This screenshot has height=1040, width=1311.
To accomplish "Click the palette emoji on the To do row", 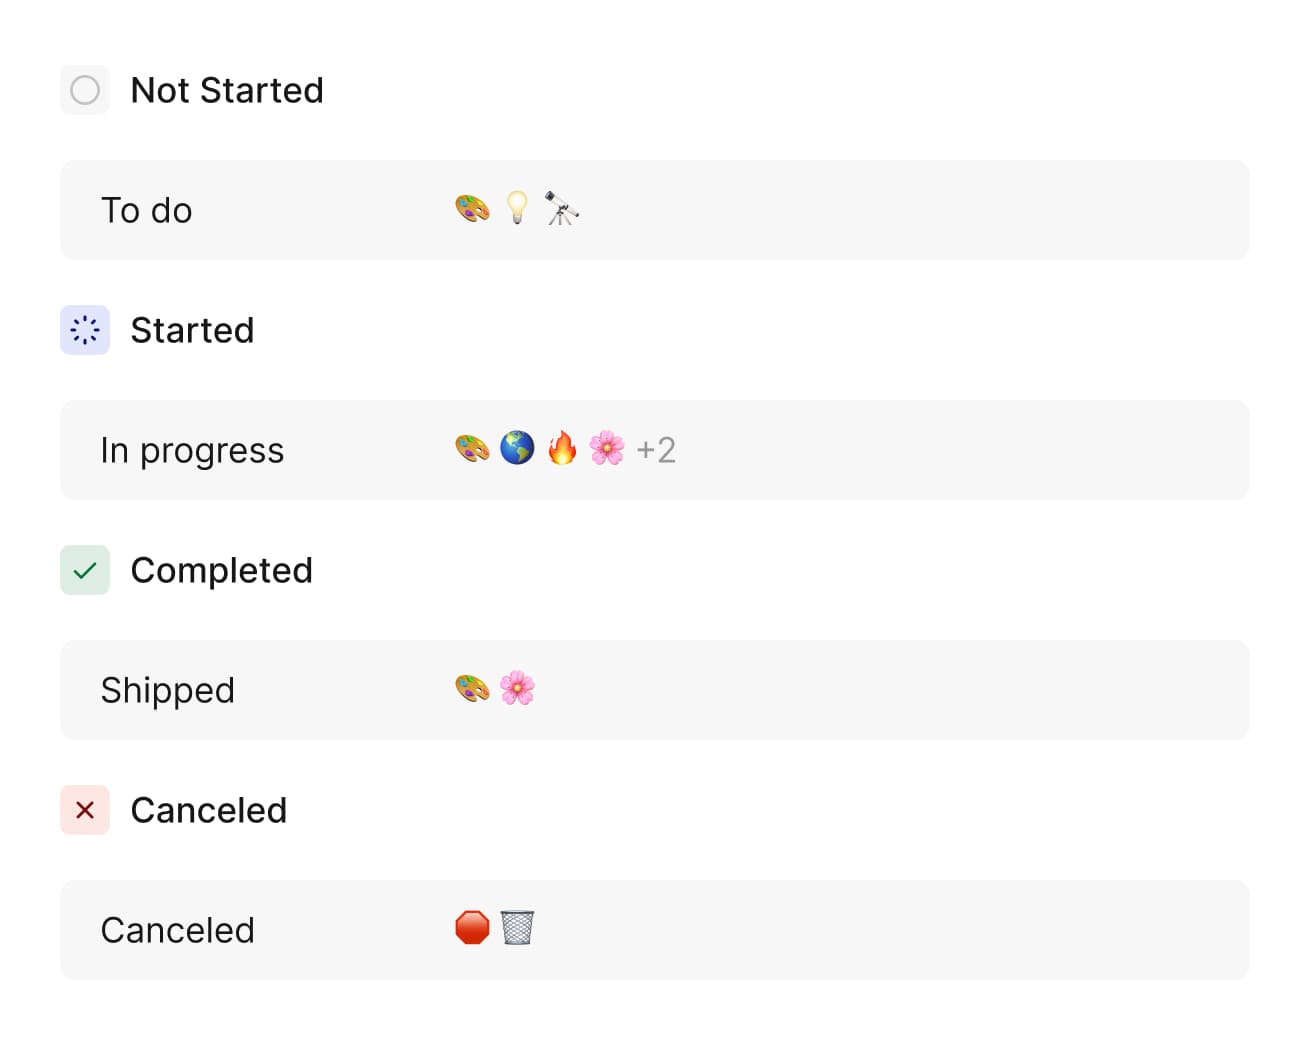I will pyautogui.click(x=470, y=208).
